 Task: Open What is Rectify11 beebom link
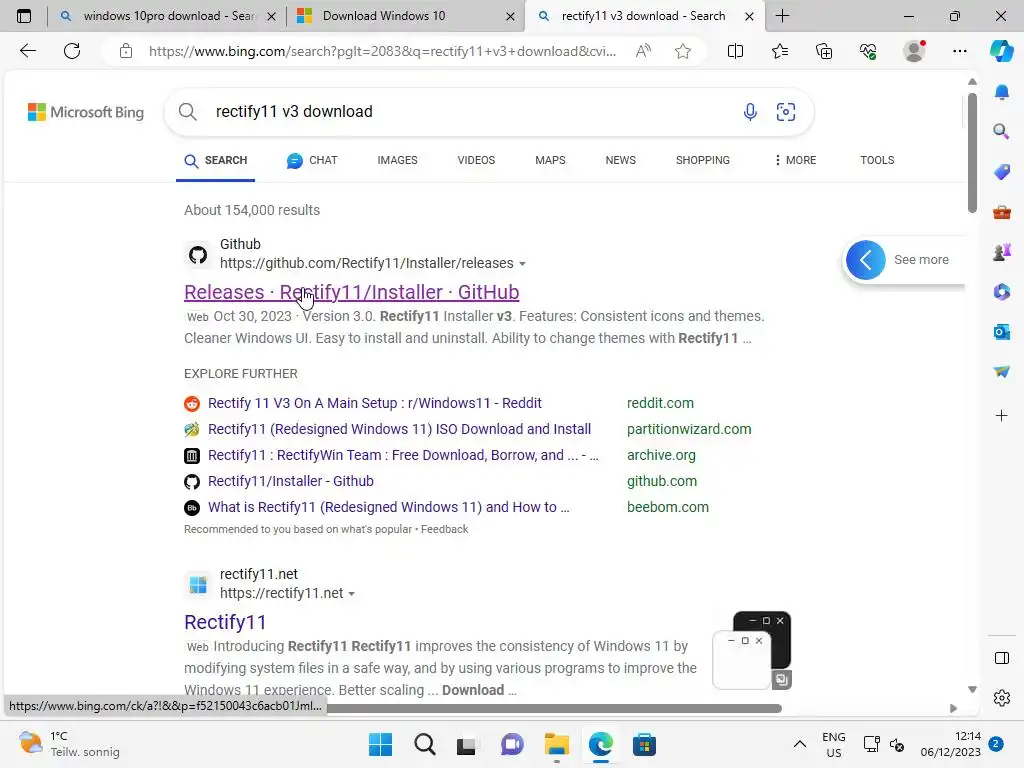pyautogui.click(x=388, y=507)
